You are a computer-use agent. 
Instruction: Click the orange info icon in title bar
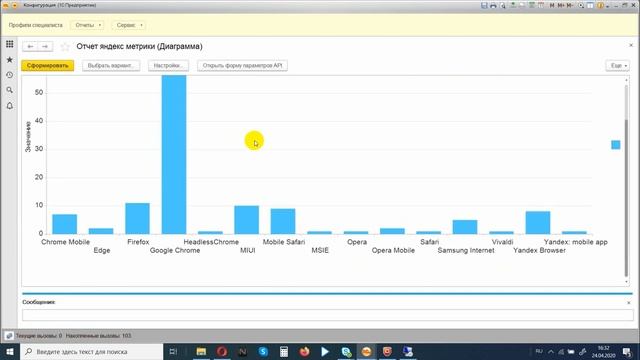point(600,5)
